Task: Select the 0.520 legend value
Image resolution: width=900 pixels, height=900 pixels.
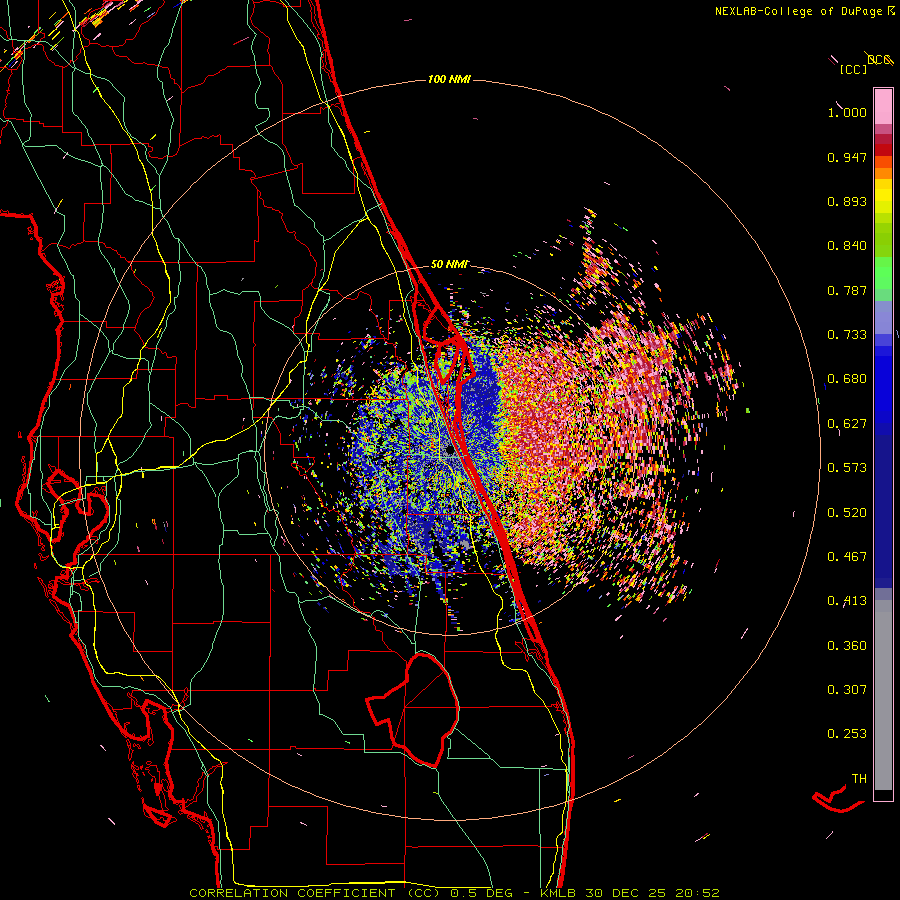Action: [847, 513]
